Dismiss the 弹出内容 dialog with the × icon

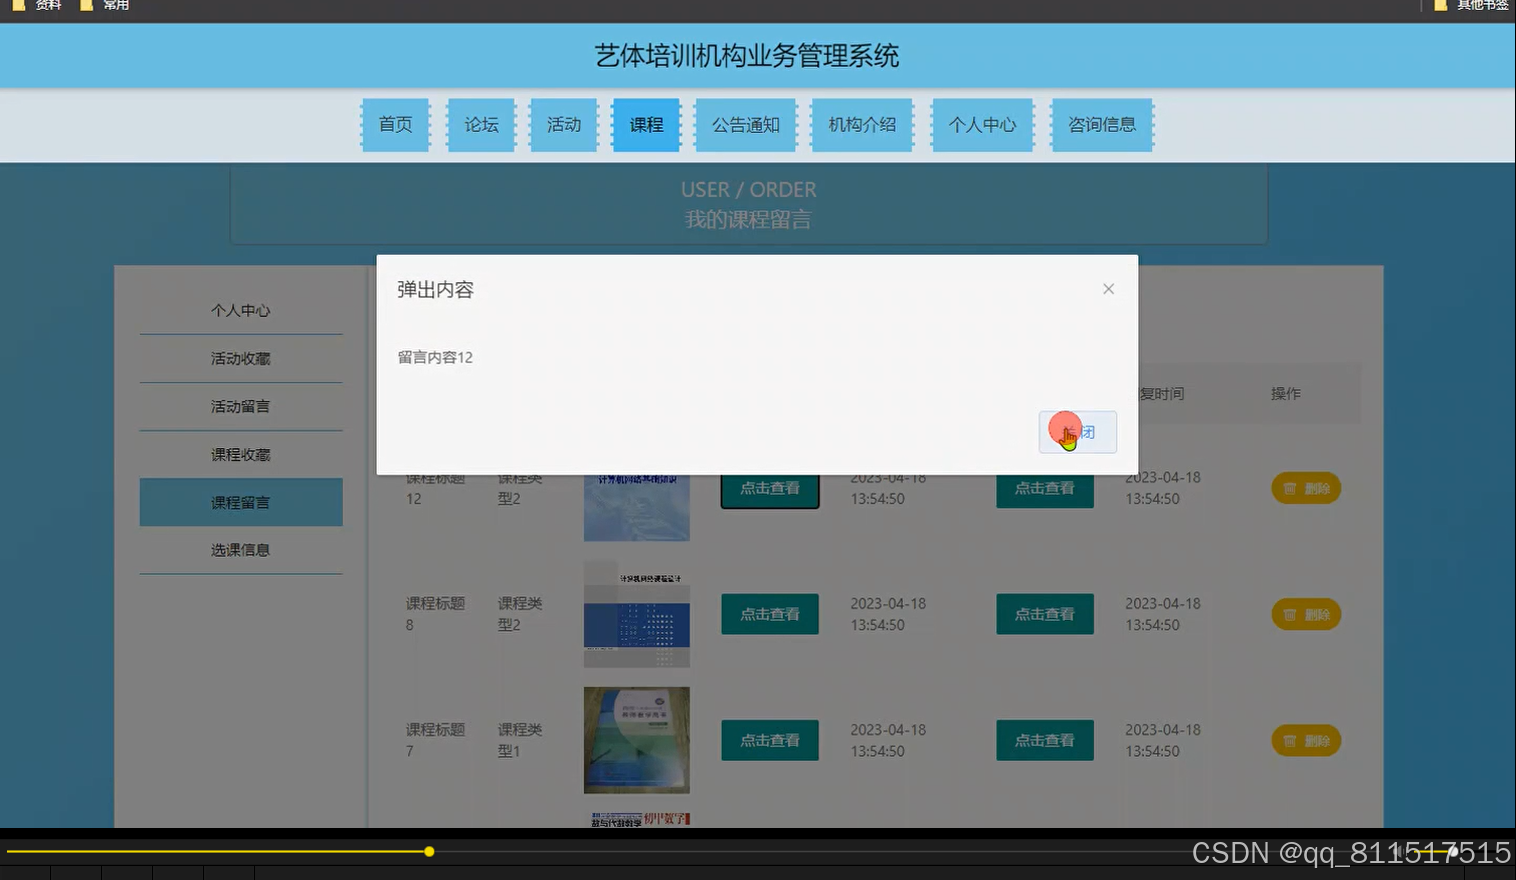[1108, 288]
